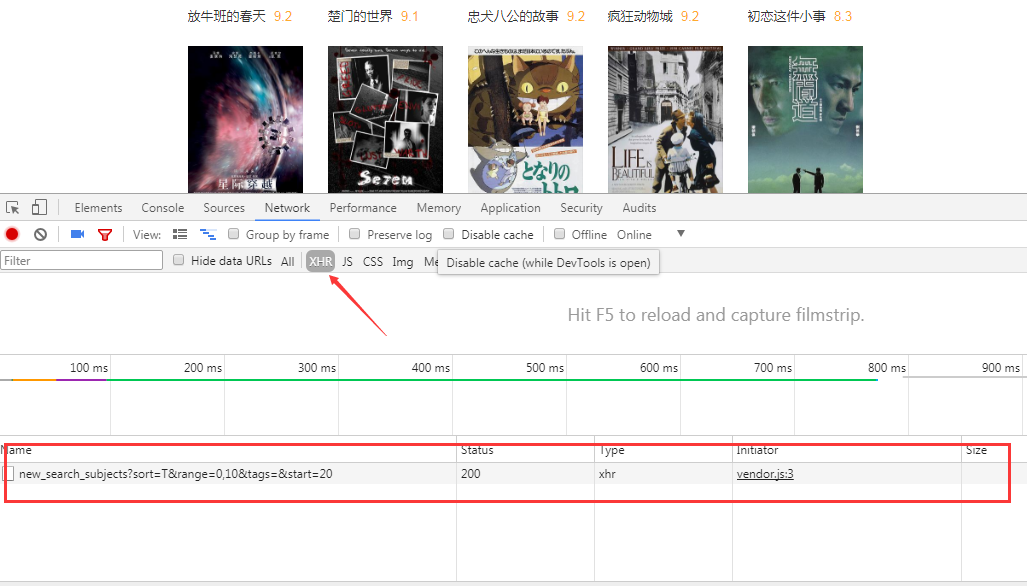This screenshot has height=586, width=1027.
Task: Filter requests by CSS
Action: pos(373,261)
